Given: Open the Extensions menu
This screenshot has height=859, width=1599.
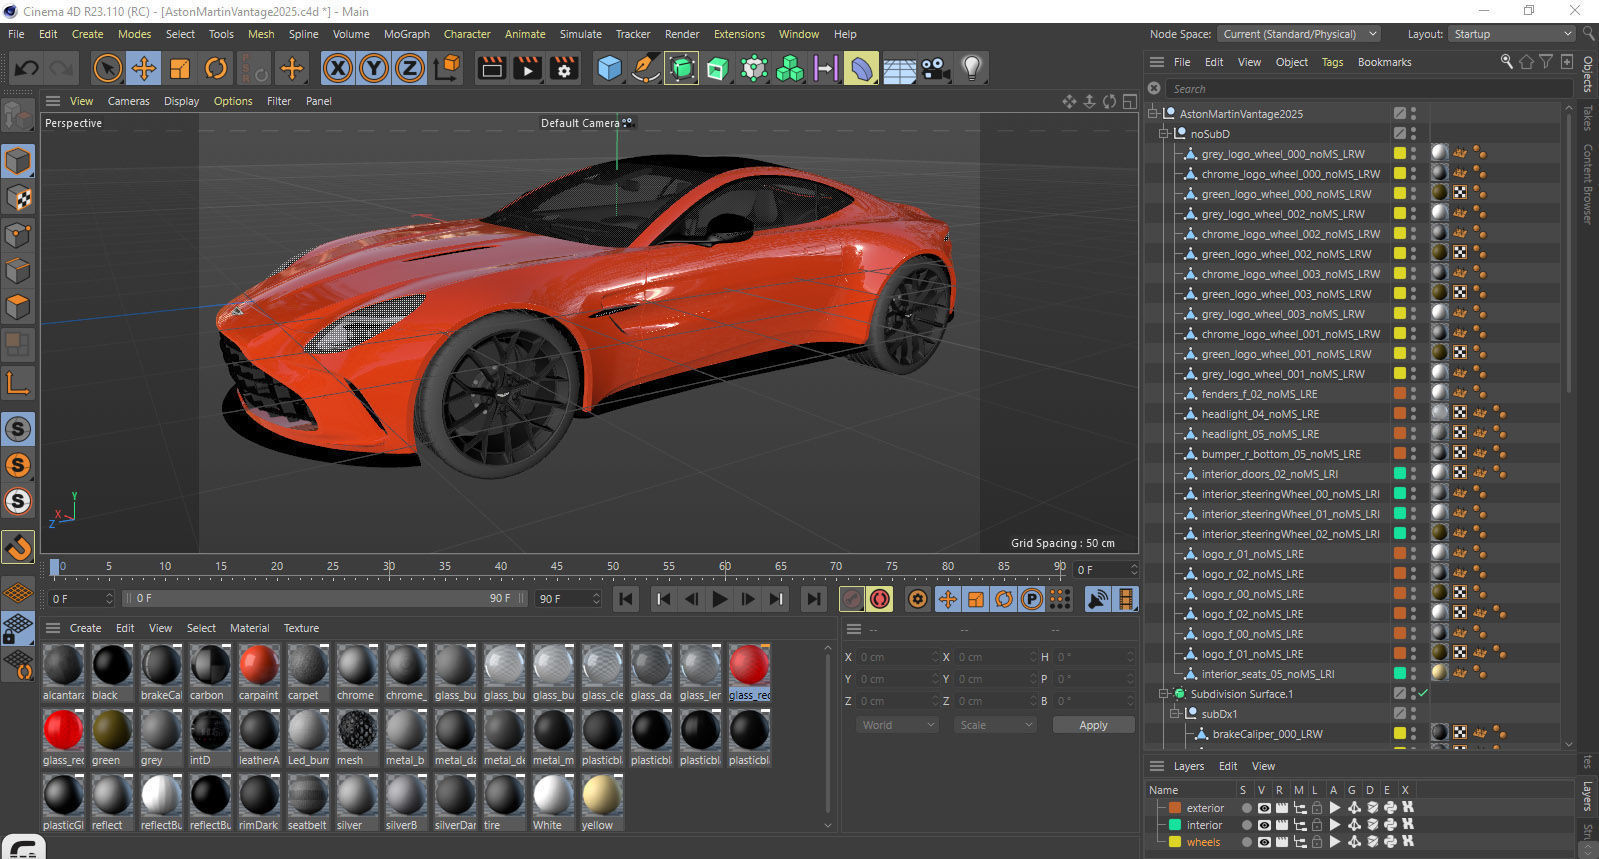Looking at the screenshot, I should click(x=739, y=34).
